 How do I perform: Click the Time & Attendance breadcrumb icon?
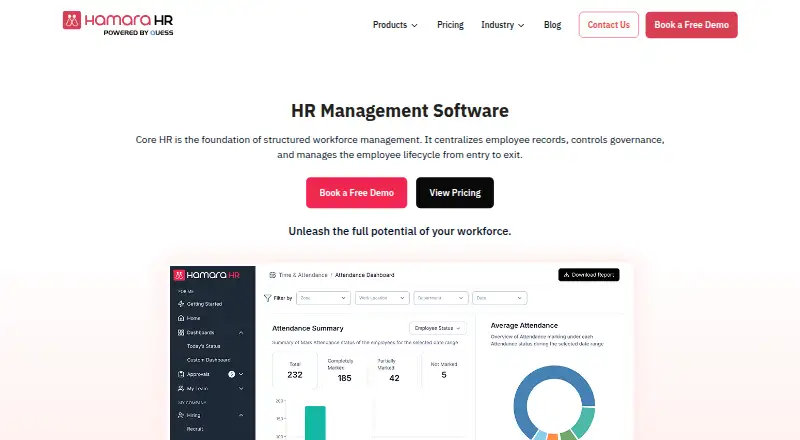pyautogui.click(x=272, y=275)
